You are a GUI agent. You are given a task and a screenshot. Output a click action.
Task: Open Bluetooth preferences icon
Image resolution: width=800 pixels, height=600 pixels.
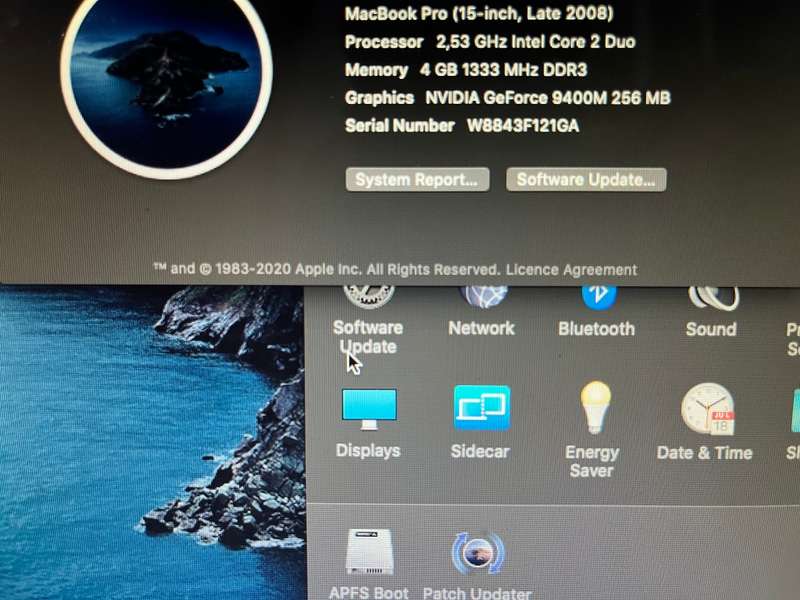[x=599, y=297]
